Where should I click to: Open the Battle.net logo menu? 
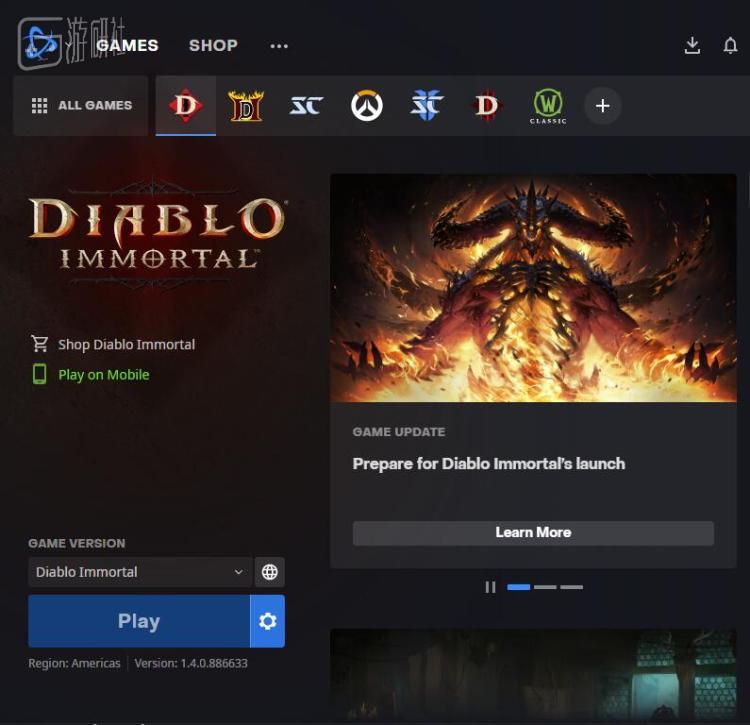tap(40, 44)
